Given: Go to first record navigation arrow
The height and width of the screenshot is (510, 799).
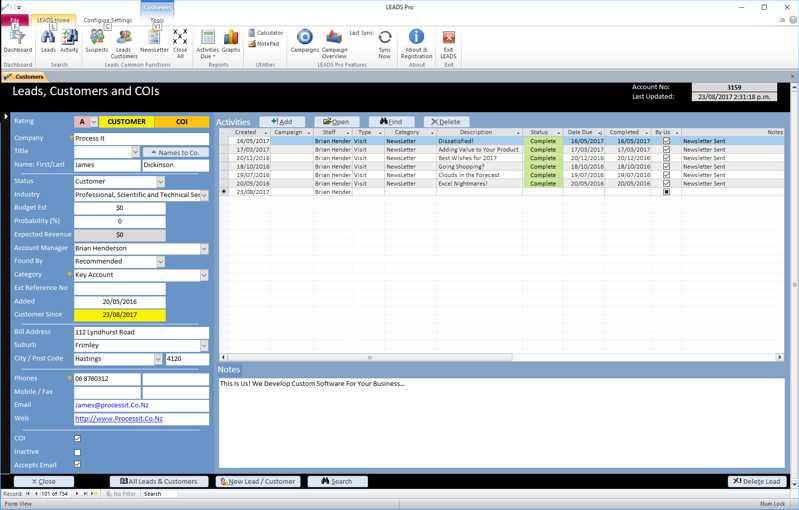Looking at the screenshot, I should tap(28, 494).
